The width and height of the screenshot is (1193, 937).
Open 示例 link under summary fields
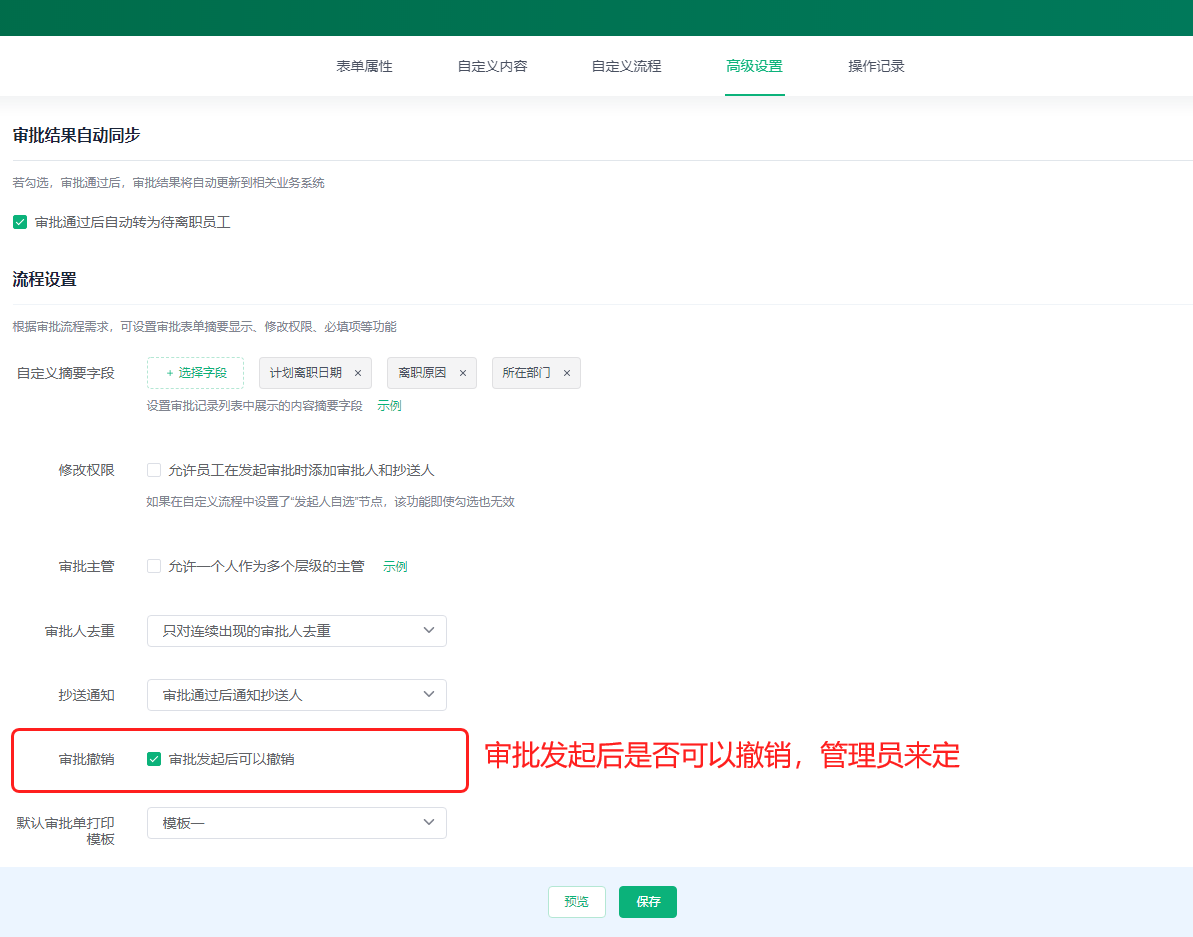(x=389, y=406)
